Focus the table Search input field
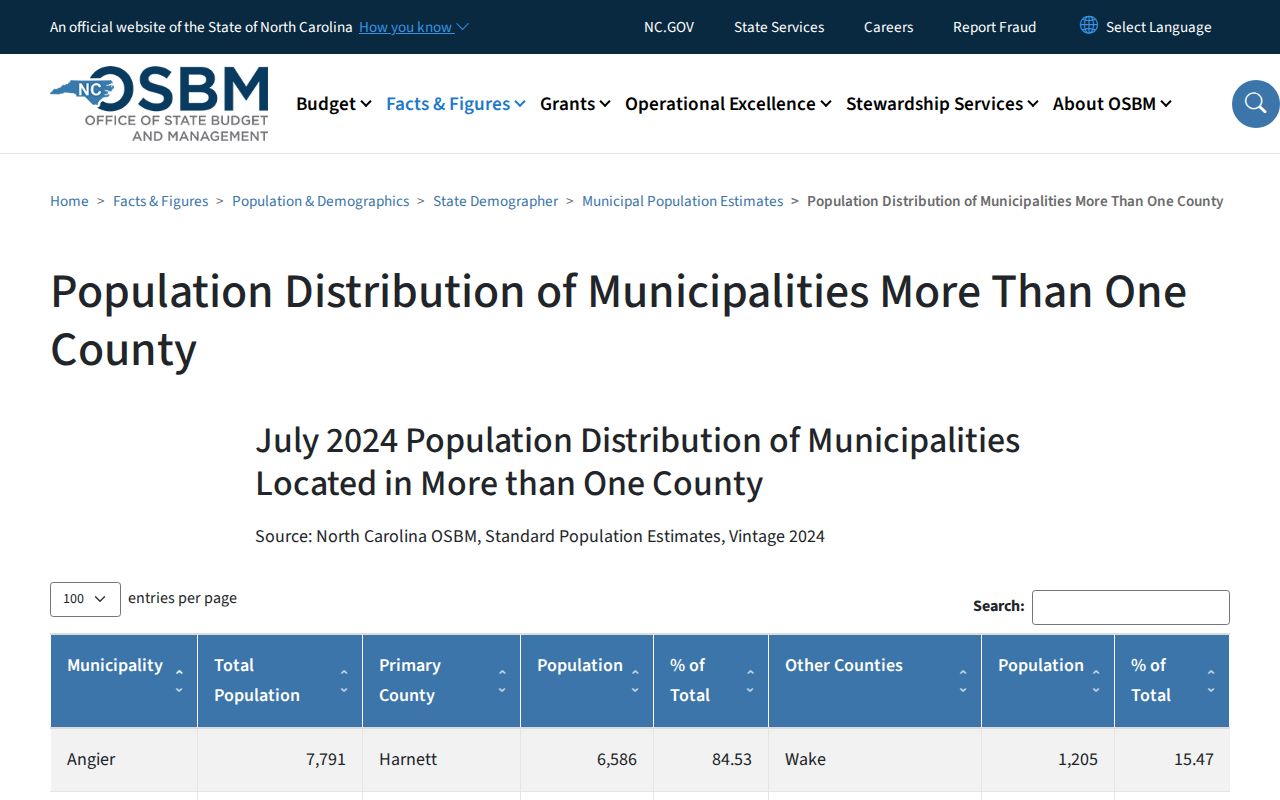 [1131, 607]
